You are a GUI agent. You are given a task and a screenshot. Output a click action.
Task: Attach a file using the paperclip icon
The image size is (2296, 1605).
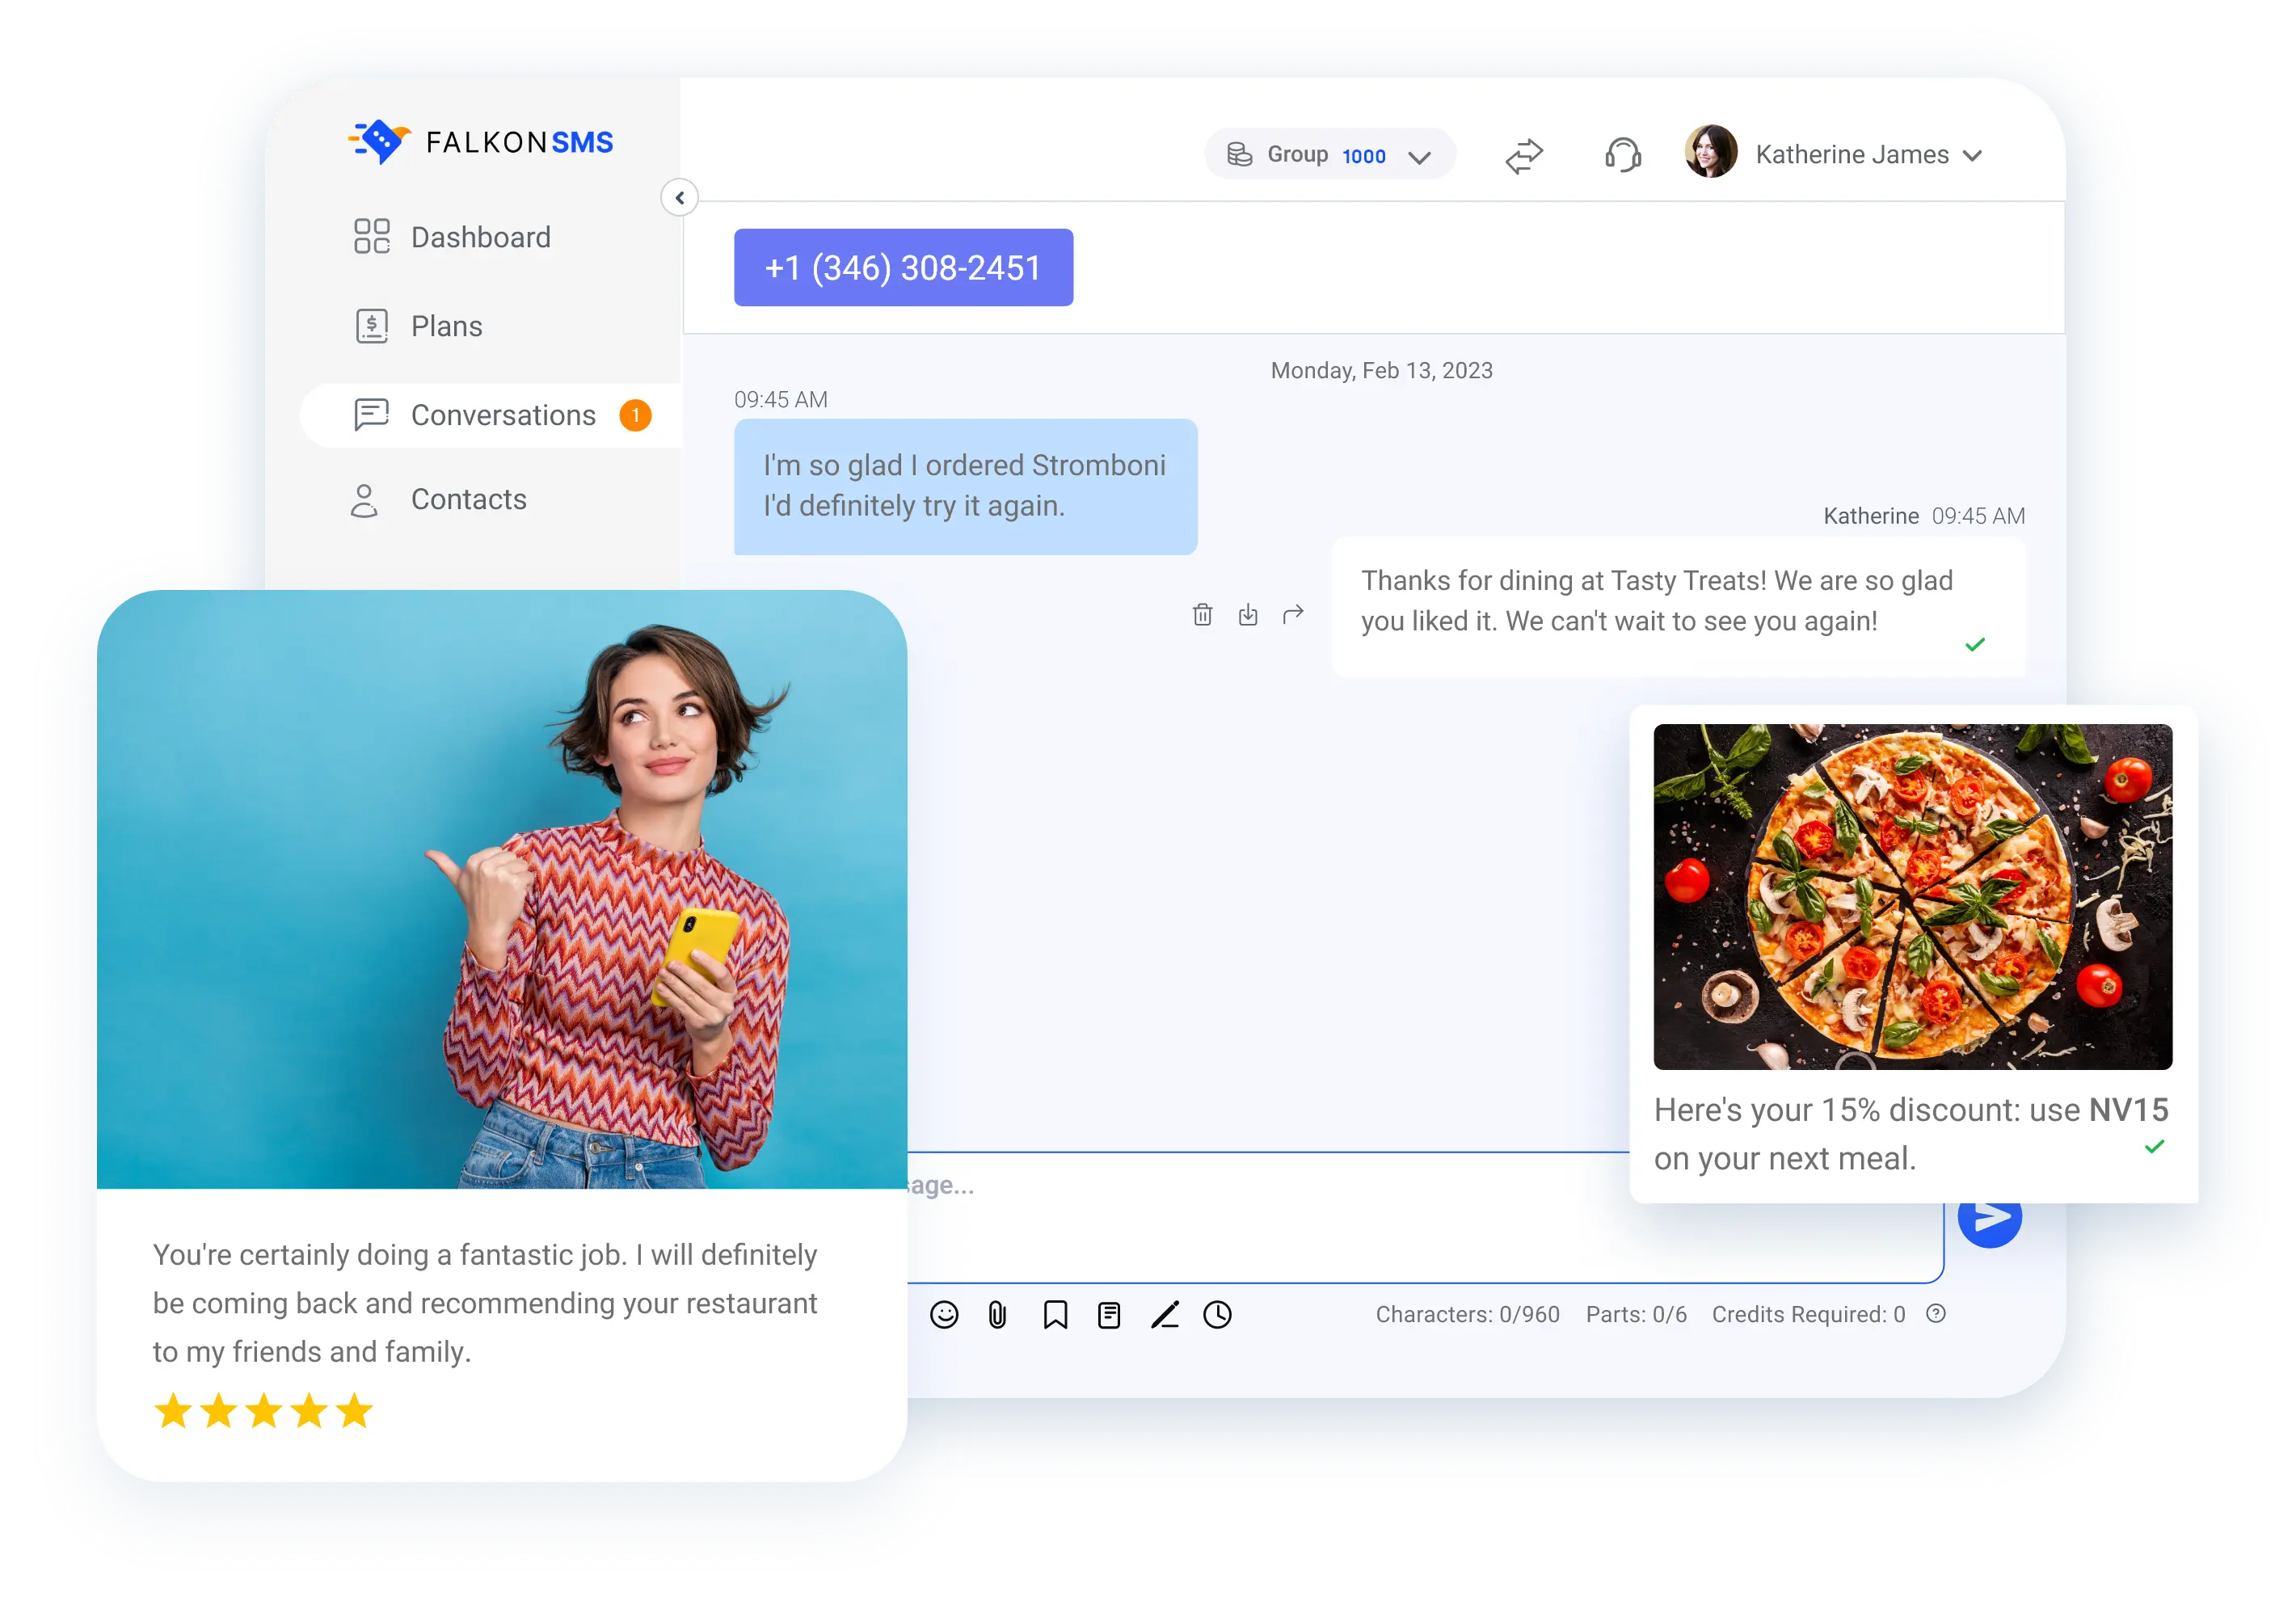tap(996, 1314)
